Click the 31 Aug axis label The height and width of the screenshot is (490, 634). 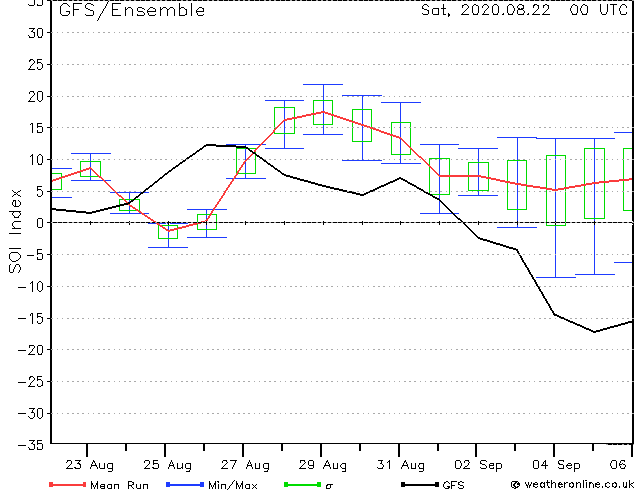pyautogui.click(x=401, y=465)
